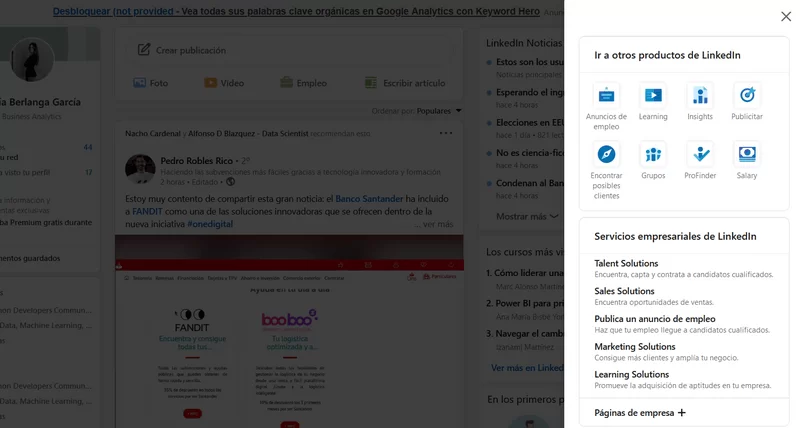Click Publica un anuncio de empleo
The image size is (800, 428).
[655, 319]
